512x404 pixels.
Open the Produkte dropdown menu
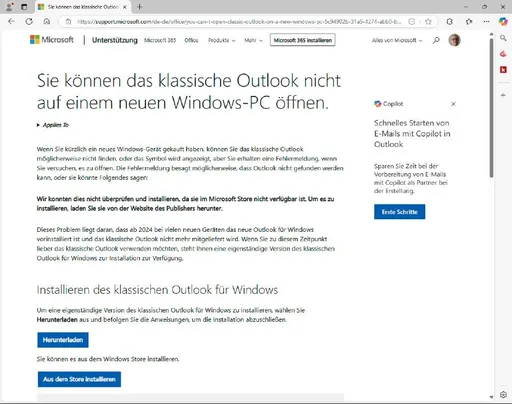[x=222, y=40]
